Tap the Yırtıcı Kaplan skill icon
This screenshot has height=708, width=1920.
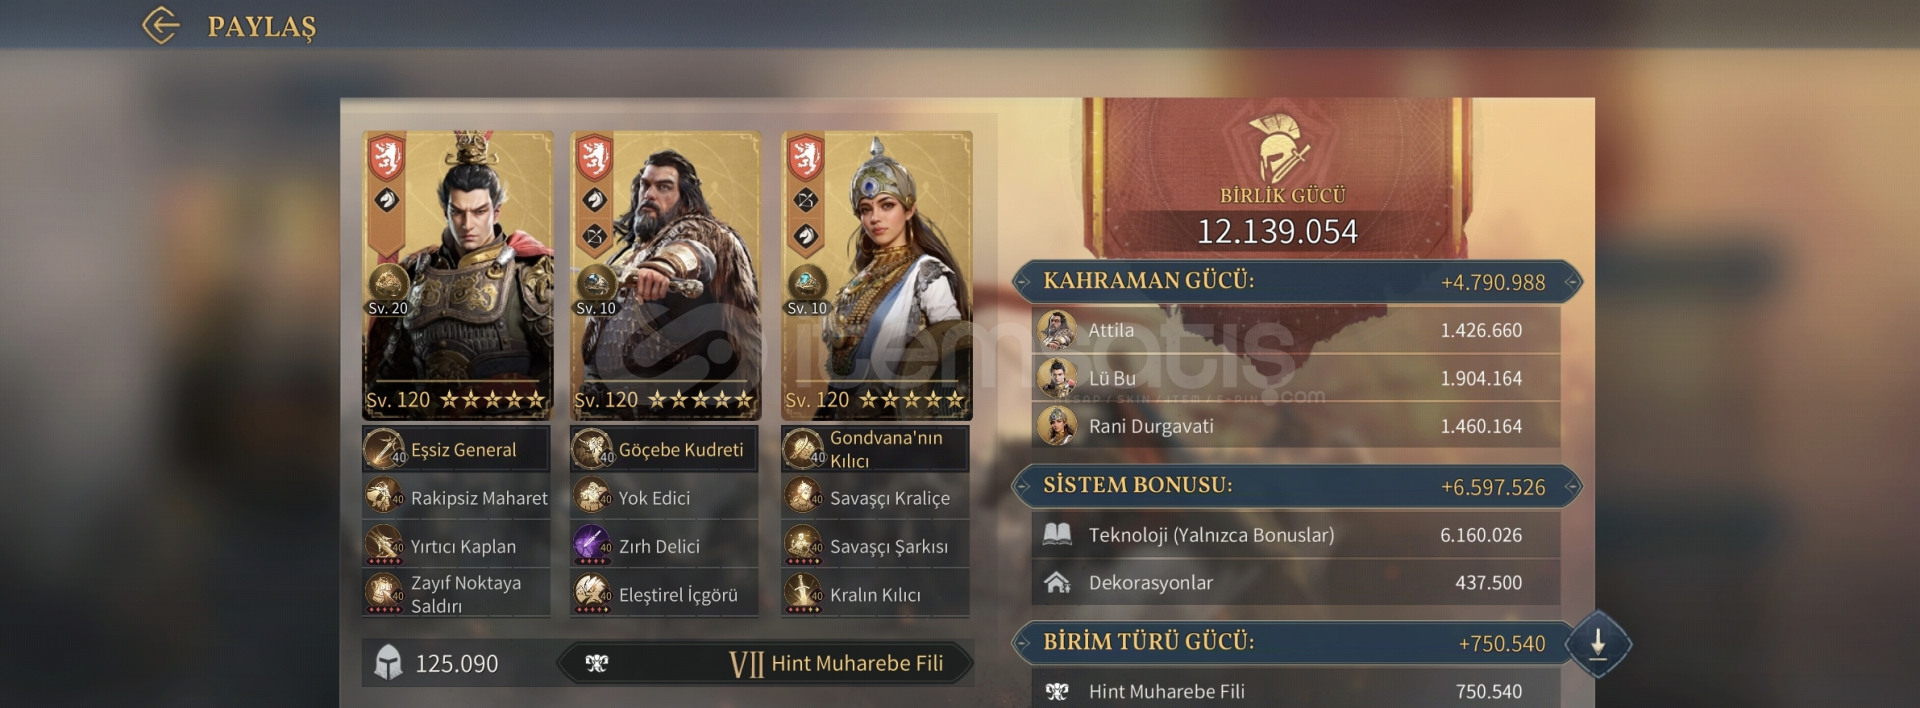384,546
